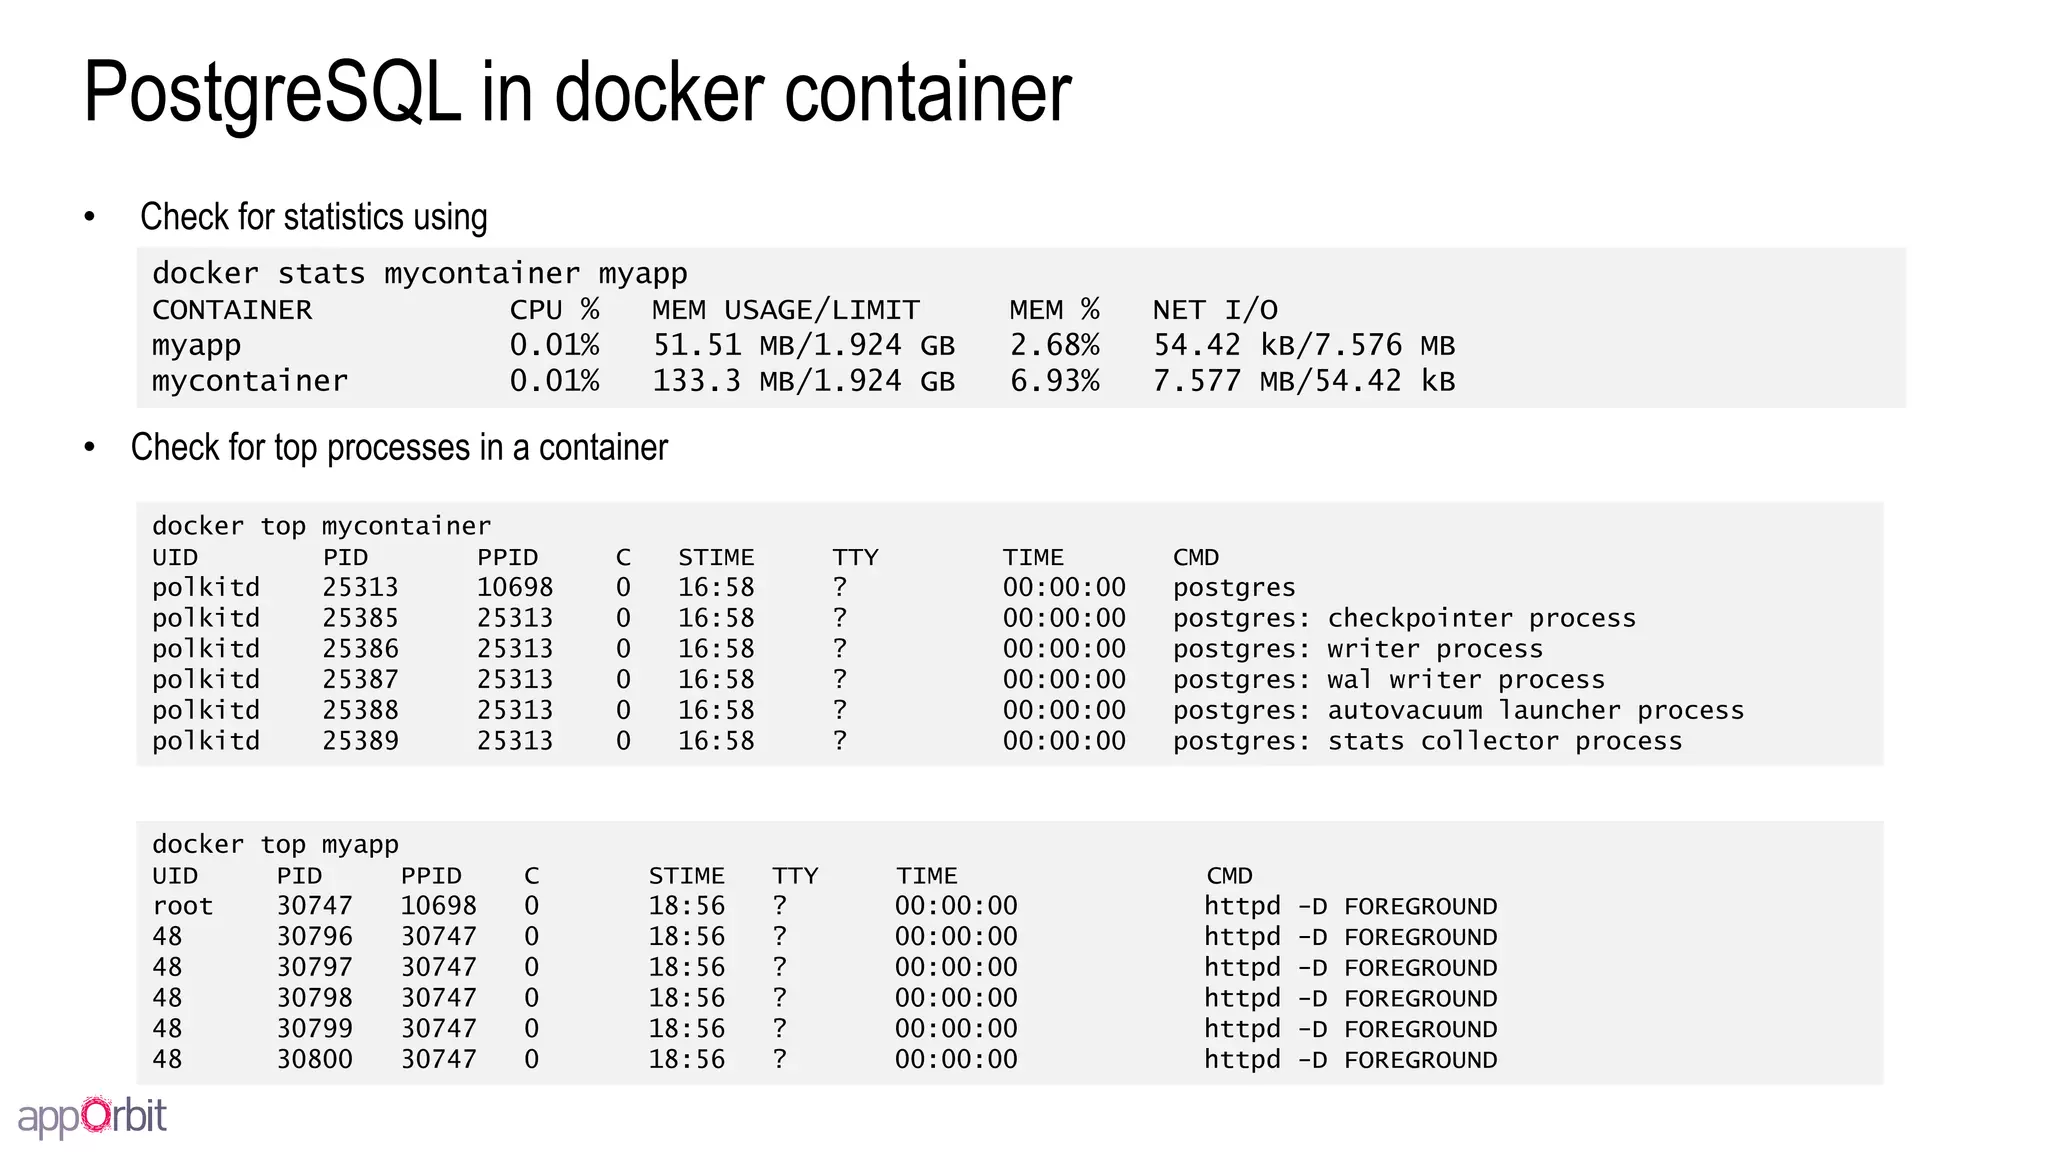Image resolution: width=2048 pixels, height=1152 pixels.
Task: Click 'docker stats mycontainer myapp' command
Action: pos(419,273)
